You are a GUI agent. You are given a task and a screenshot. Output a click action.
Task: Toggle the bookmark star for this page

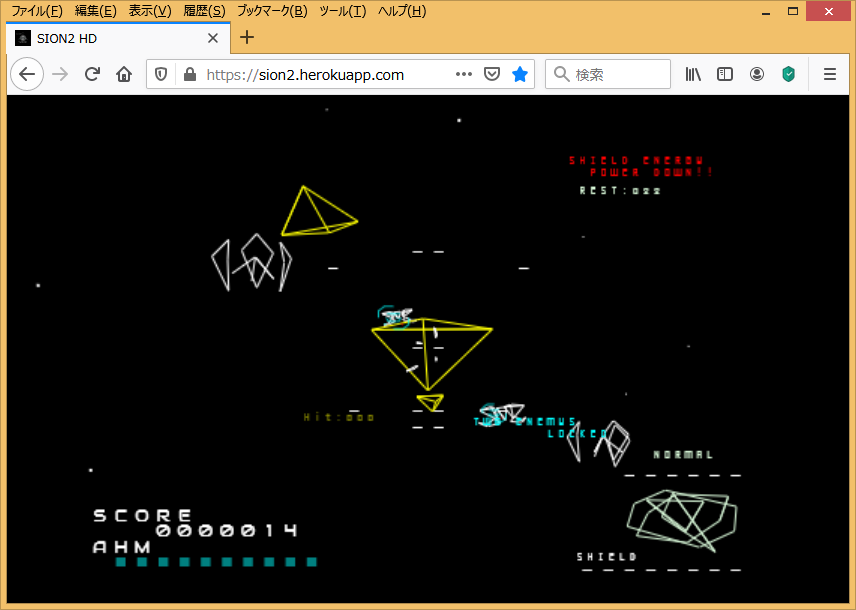[520, 74]
